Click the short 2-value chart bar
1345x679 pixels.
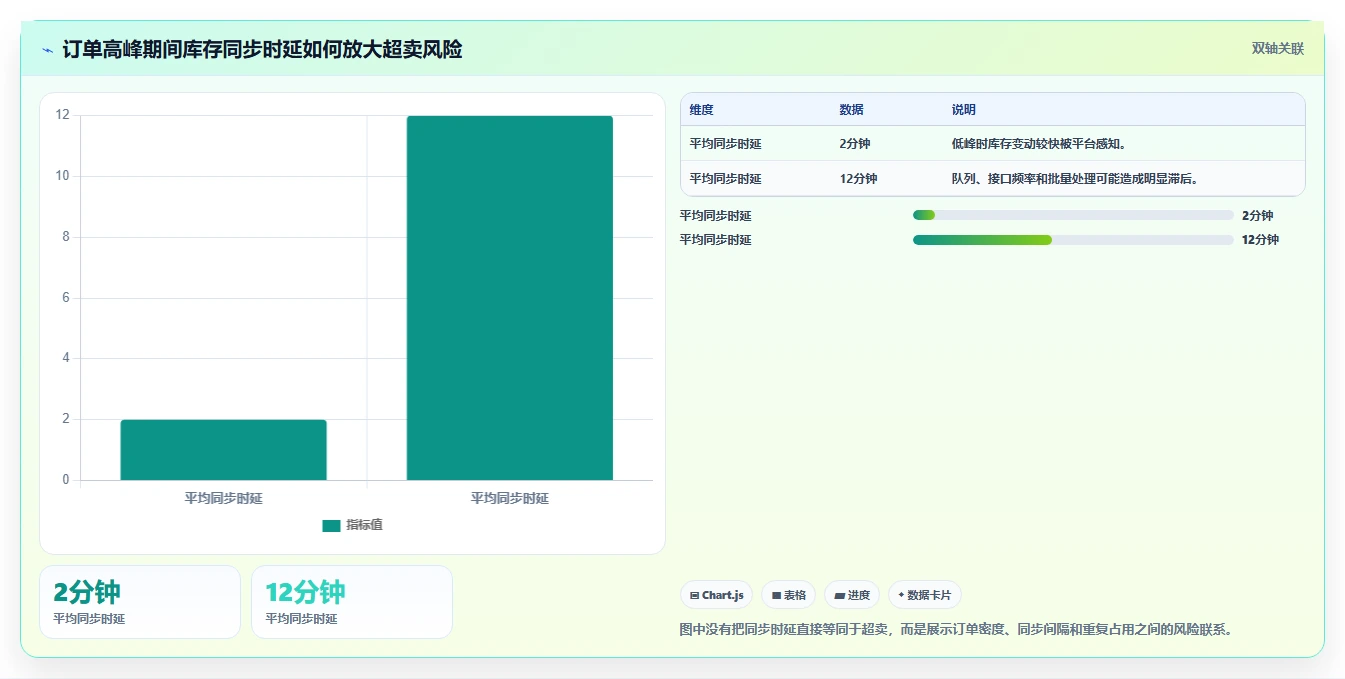point(223,450)
